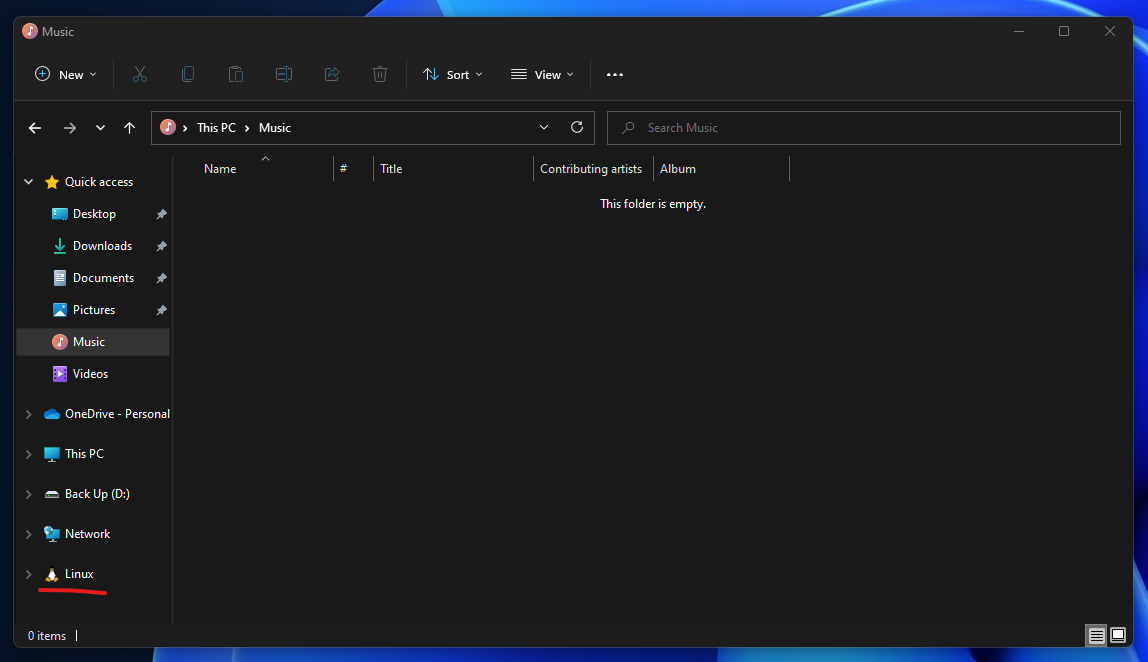The height and width of the screenshot is (662, 1148).
Task: Expand the Linux tree node
Action: pyautogui.click(x=29, y=574)
